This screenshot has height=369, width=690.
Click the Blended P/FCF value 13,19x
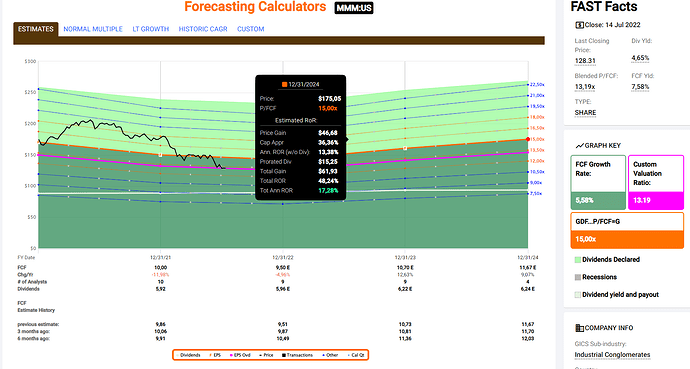(585, 87)
